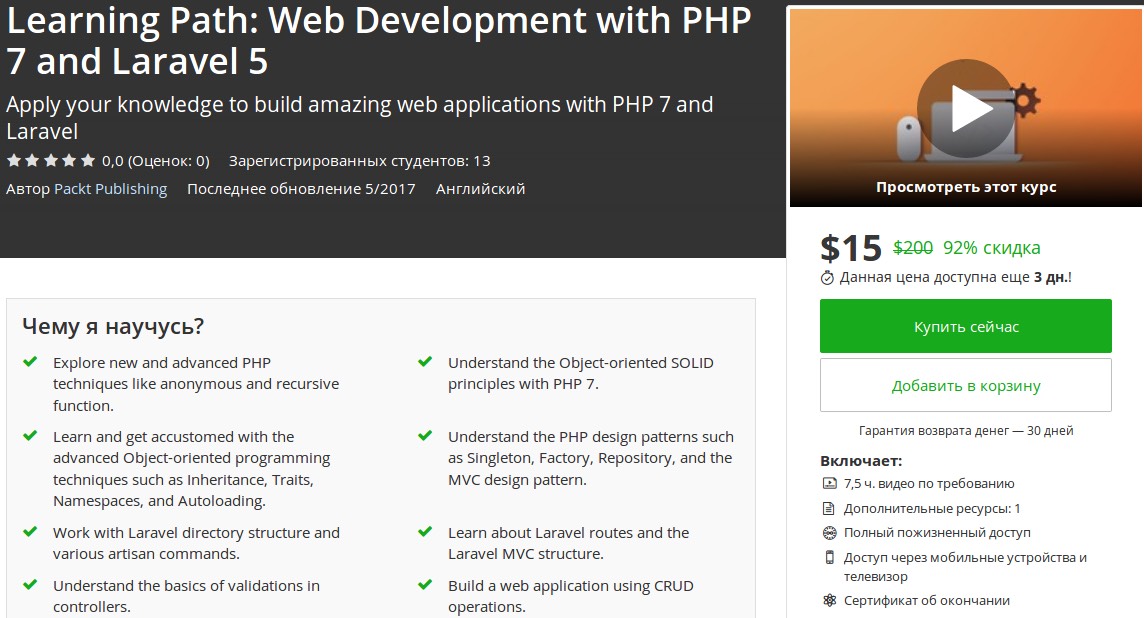Click checkmark beside anonymous and recursive function
Viewport: 1144px width, 618px height.
[x=30, y=362]
